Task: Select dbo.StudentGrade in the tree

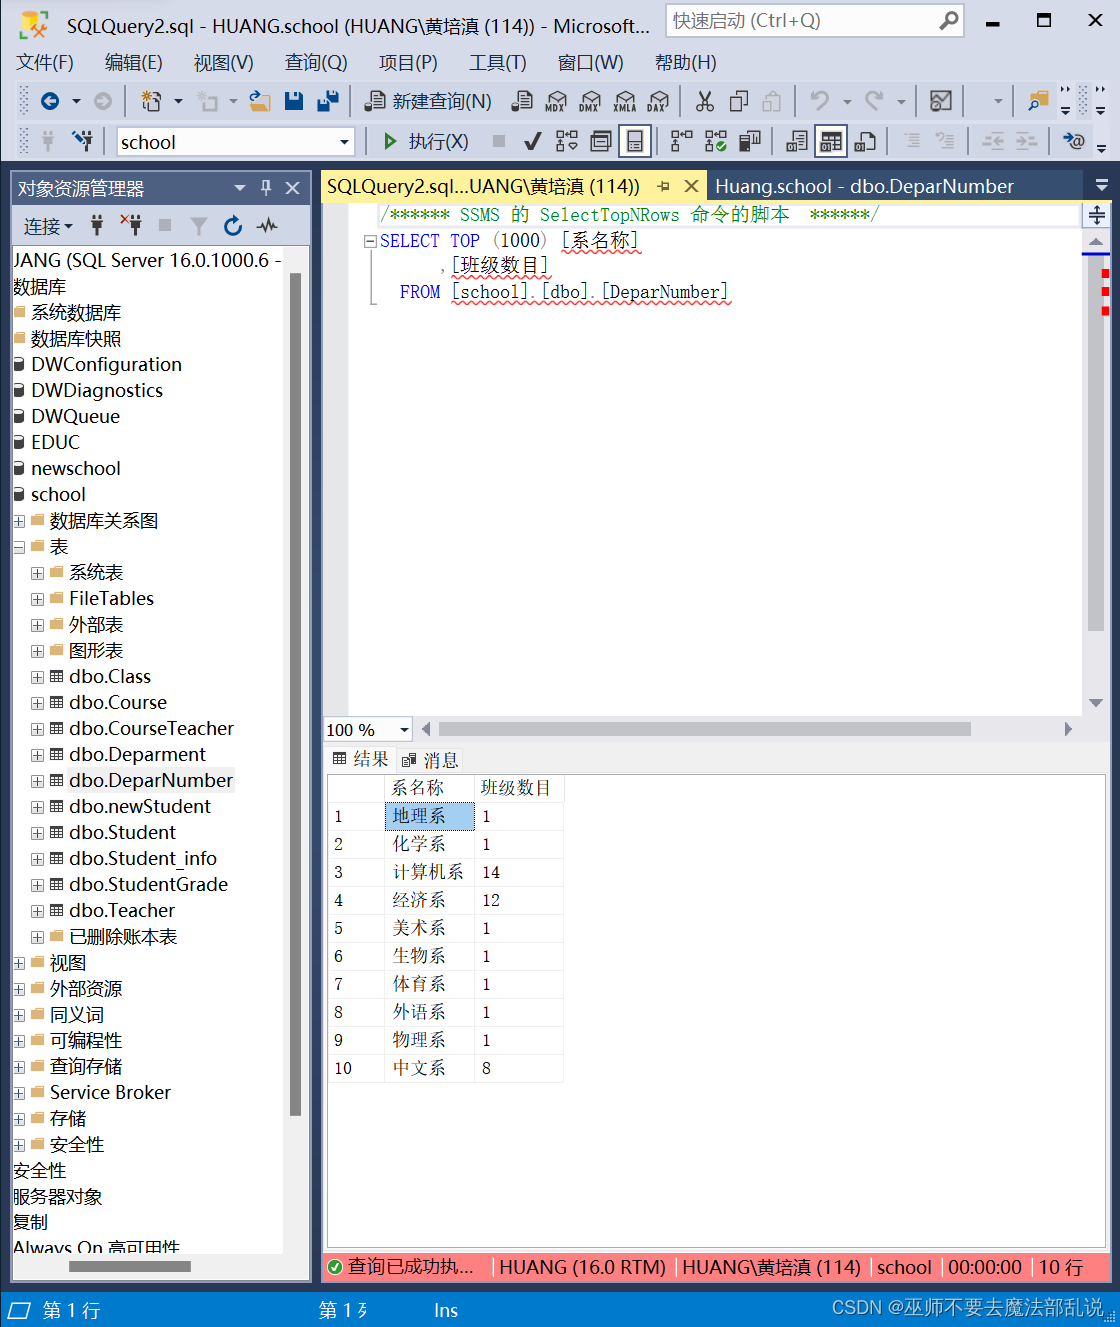Action: [149, 885]
